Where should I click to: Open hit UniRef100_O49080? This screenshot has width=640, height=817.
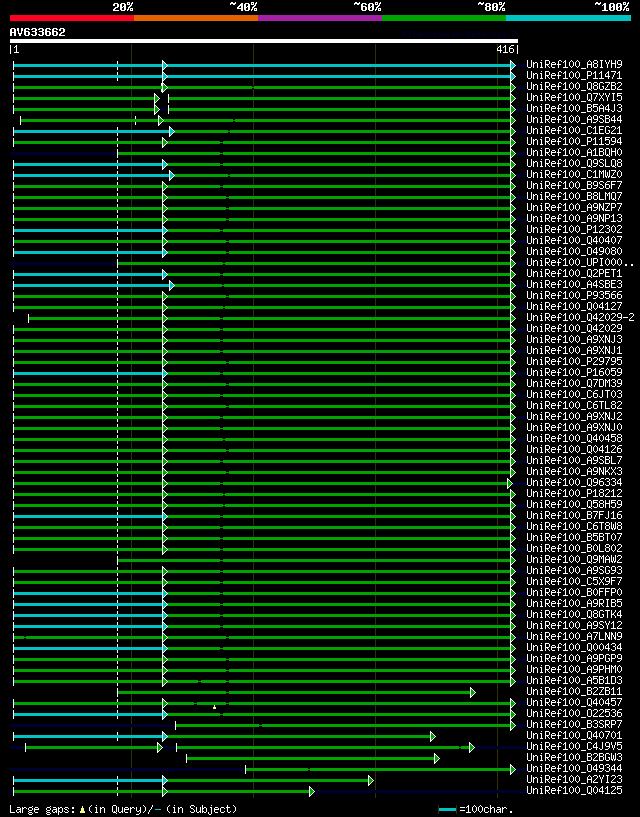click(x=574, y=251)
